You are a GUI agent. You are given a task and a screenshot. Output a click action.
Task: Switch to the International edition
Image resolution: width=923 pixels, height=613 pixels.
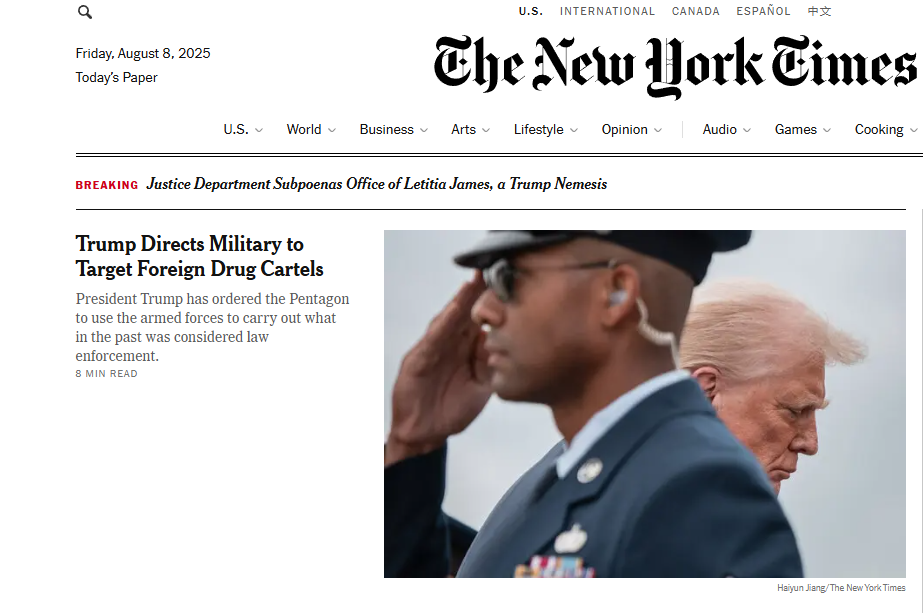pos(607,11)
